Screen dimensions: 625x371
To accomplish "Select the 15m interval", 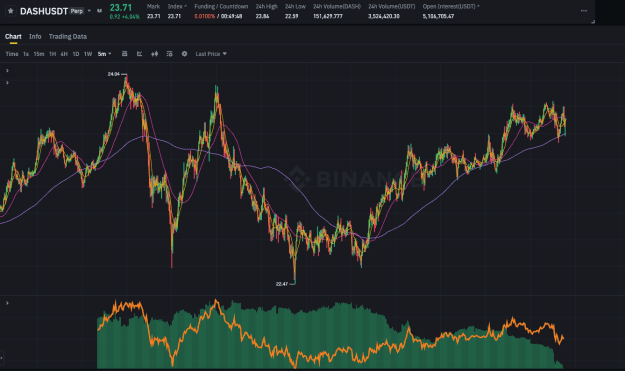I will point(39,54).
